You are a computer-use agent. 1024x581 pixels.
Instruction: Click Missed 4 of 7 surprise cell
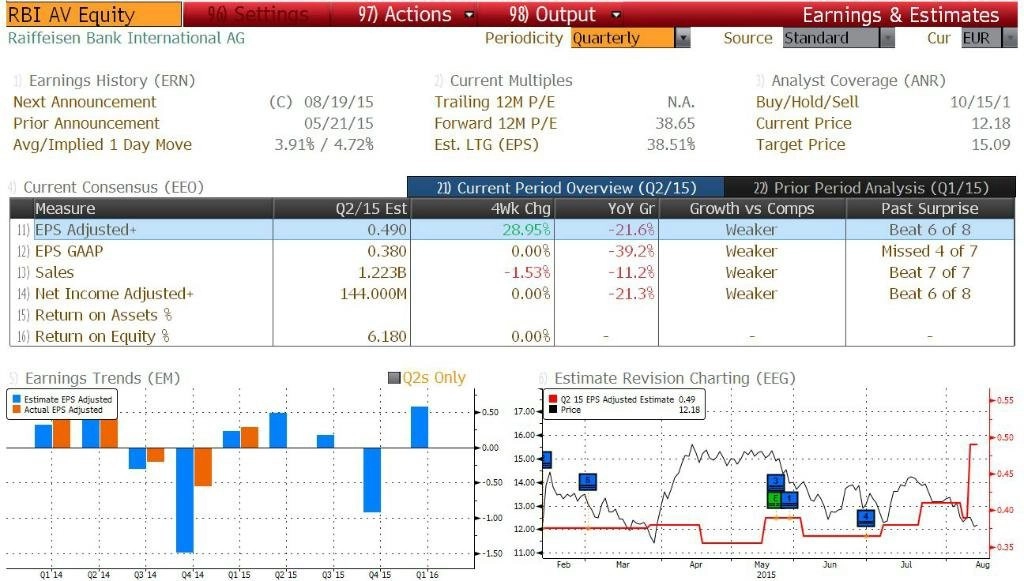coord(930,251)
